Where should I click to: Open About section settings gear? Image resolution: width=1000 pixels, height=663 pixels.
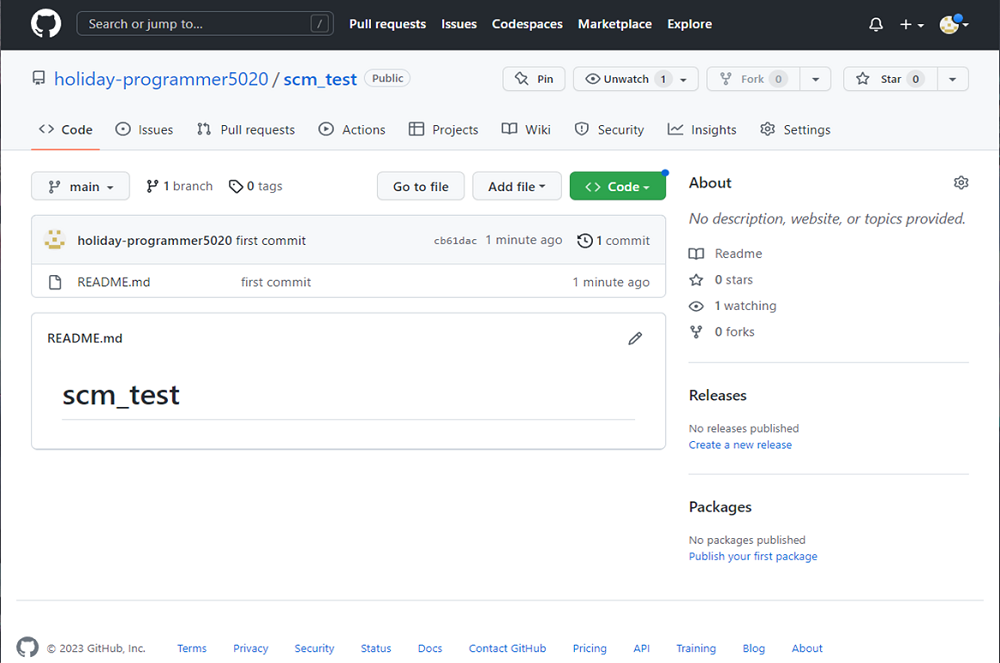pyautogui.click(x=961, y=183)
